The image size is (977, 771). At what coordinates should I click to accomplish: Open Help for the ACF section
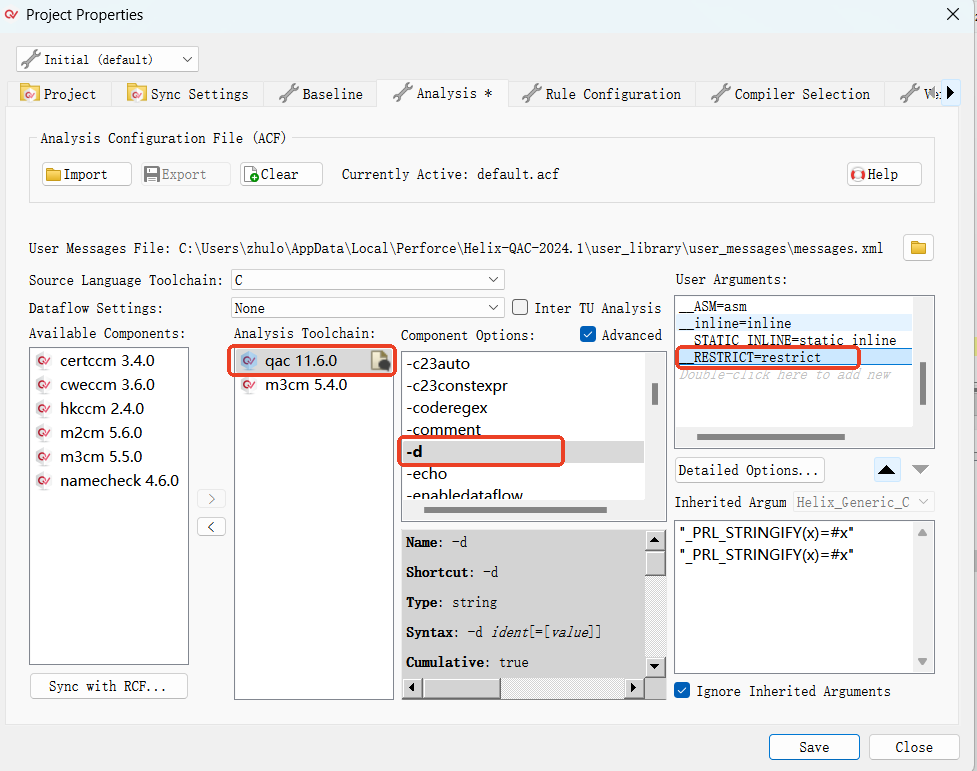(884, 174)
